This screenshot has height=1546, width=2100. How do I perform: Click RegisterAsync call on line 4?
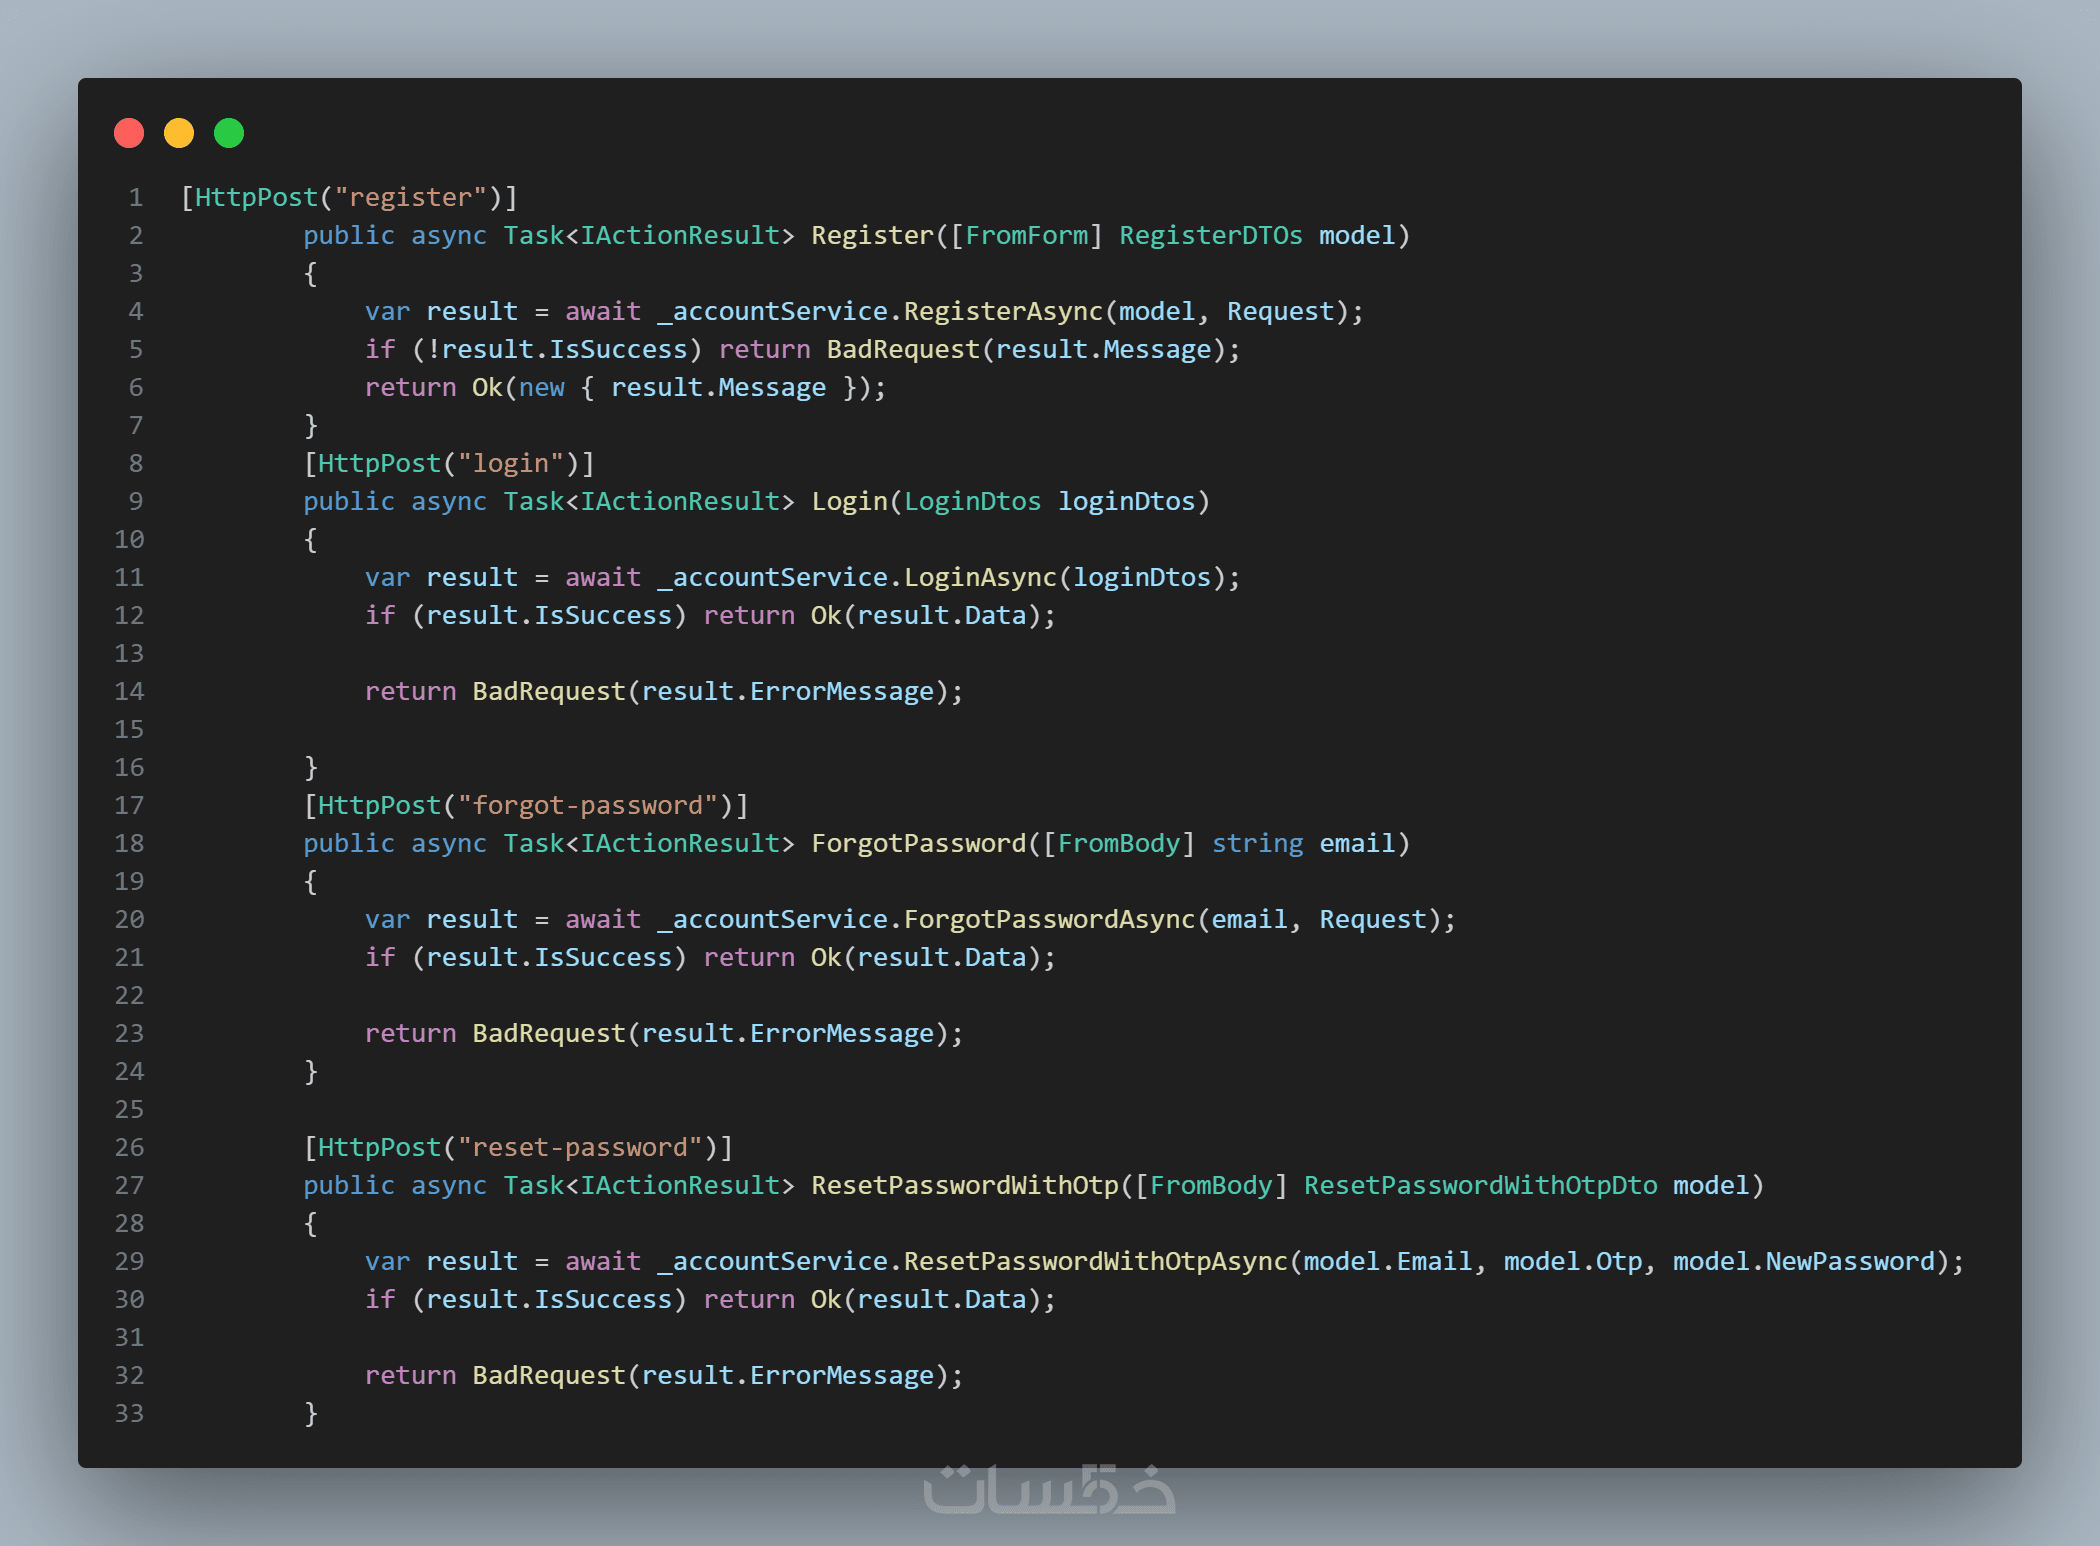point(1003,312)
